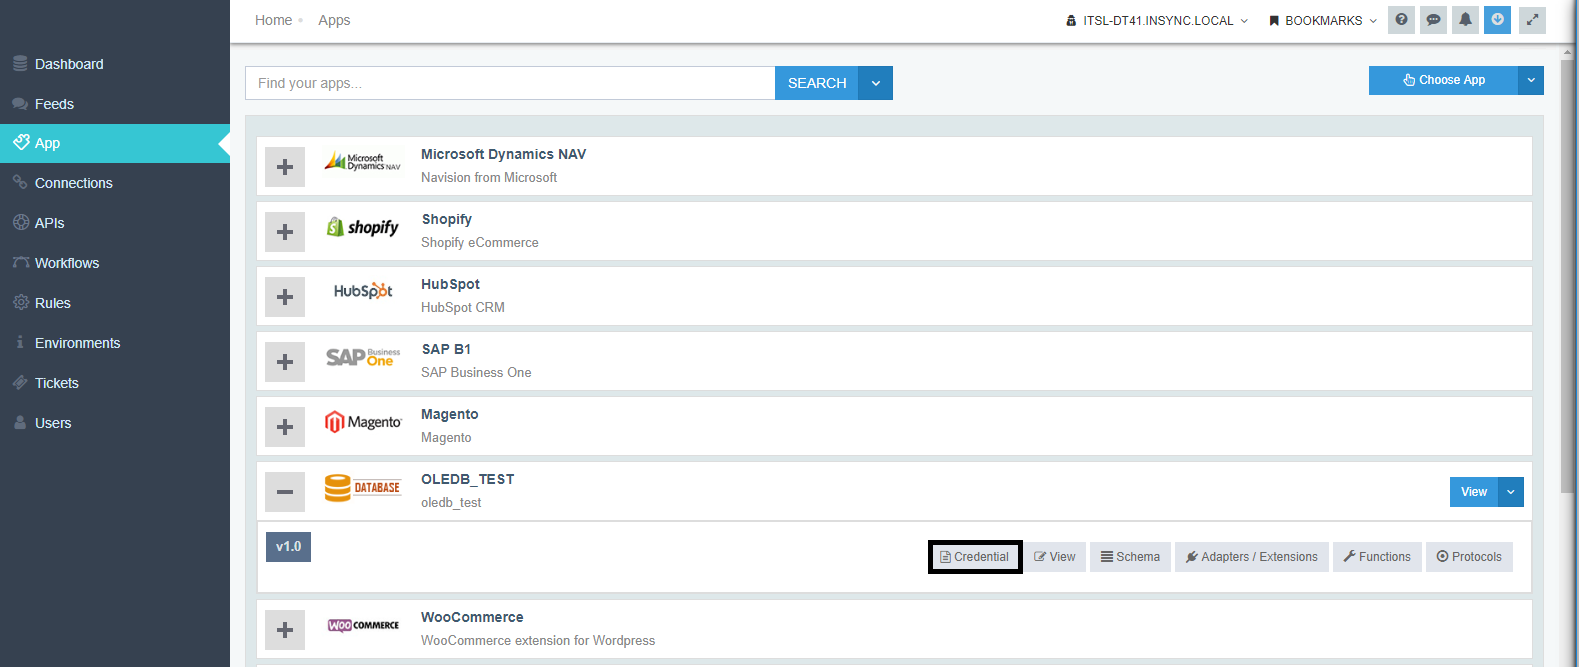
Task: Click the WooCommerce extension for Wordpress text
Action: click(x=538, y=640)
